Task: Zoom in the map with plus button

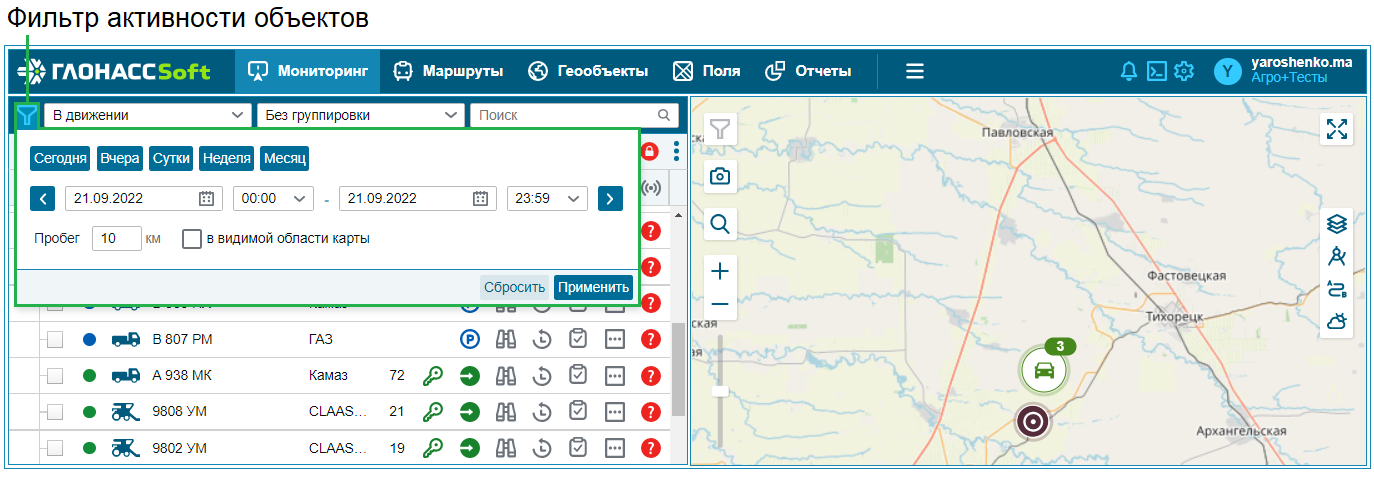Action: [x=720, y=271]
